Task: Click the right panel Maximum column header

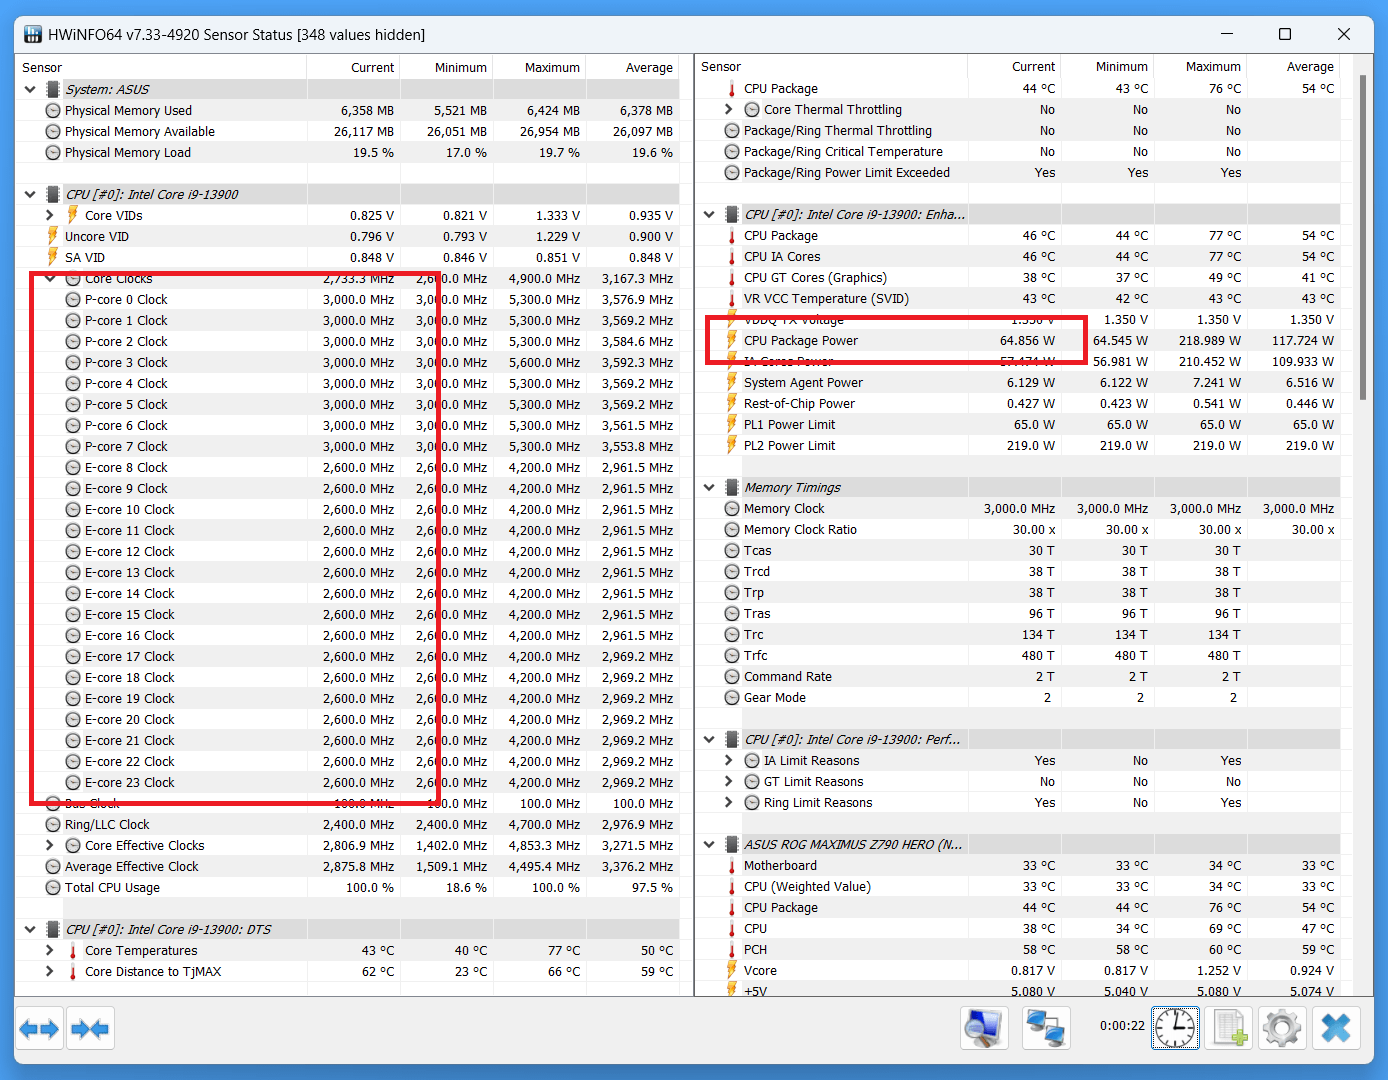Action: coord(1200,66)
